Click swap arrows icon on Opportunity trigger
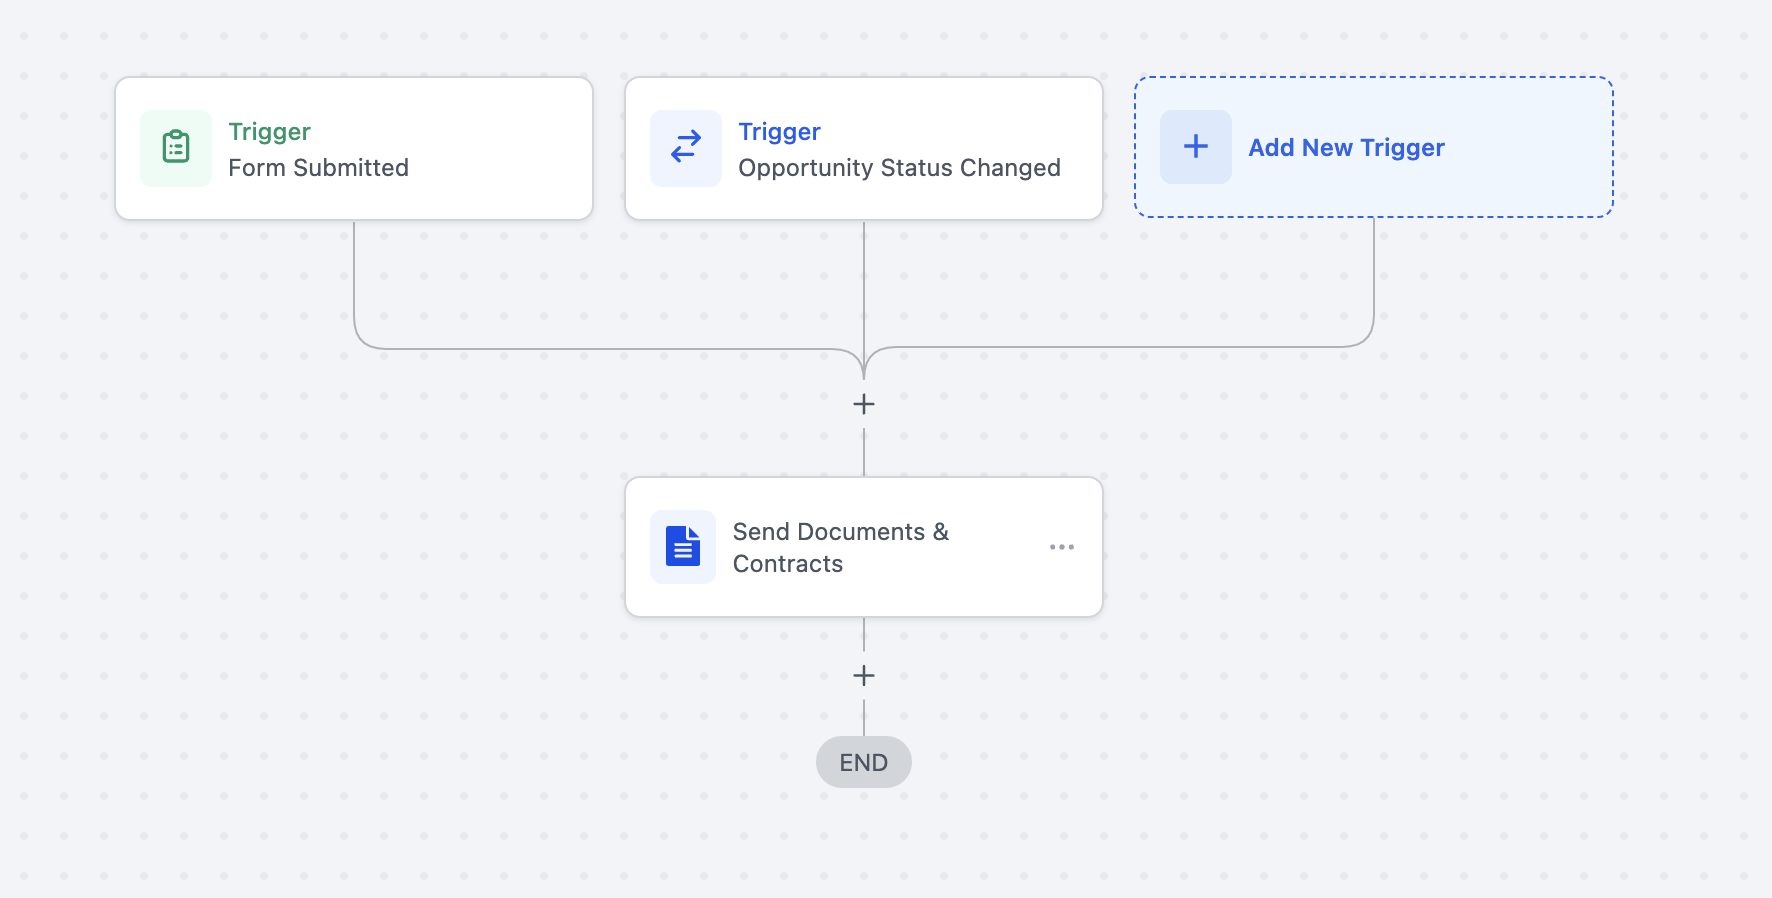This screenshot has width=1772, height=898. pyautogui.click(x=686, y=147)
